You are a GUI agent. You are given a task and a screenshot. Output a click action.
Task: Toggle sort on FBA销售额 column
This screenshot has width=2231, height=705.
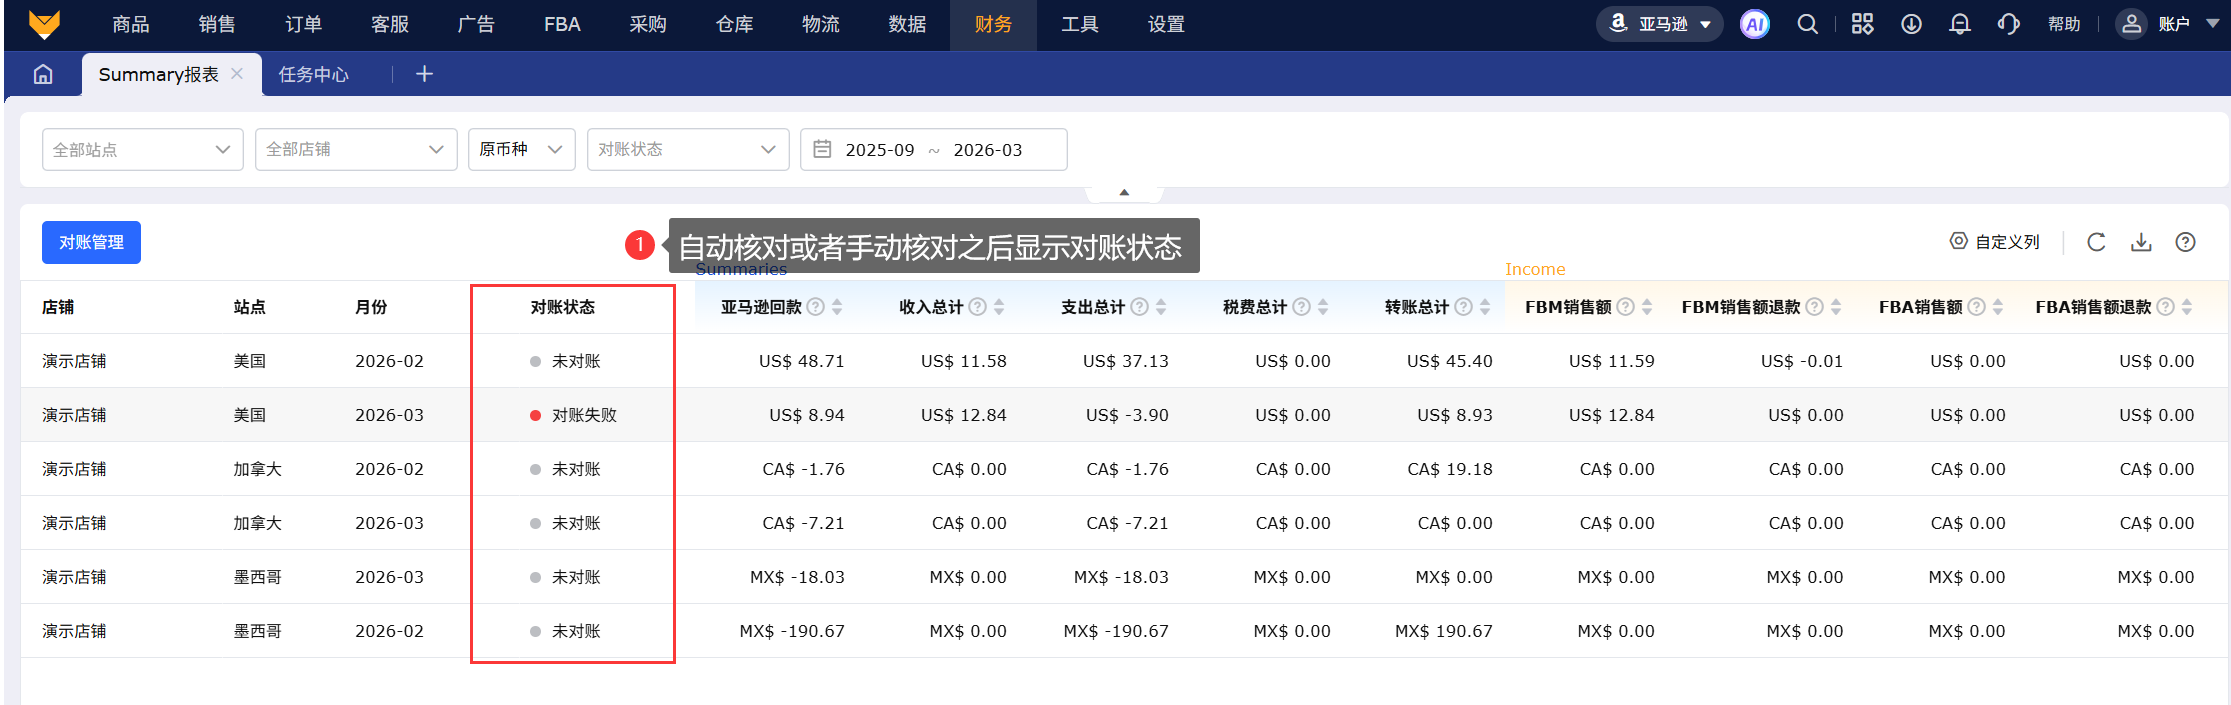pos(1998,307)
